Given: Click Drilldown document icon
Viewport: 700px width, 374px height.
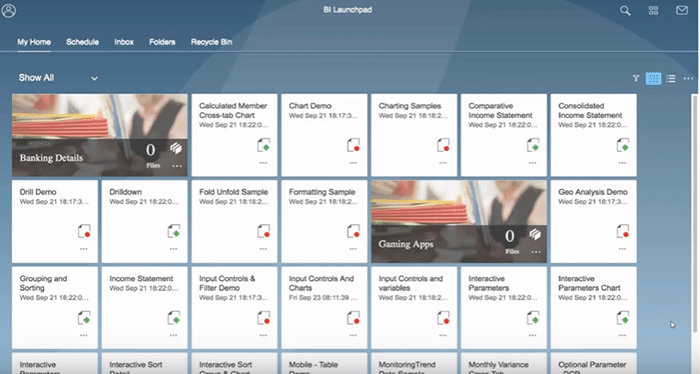Looking at the screenshot, I should point(174,231).
